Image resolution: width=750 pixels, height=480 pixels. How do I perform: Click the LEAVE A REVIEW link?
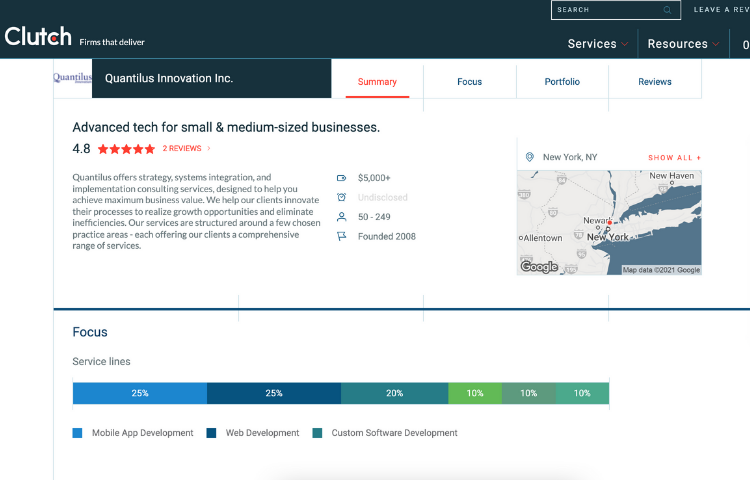[721, 10]
